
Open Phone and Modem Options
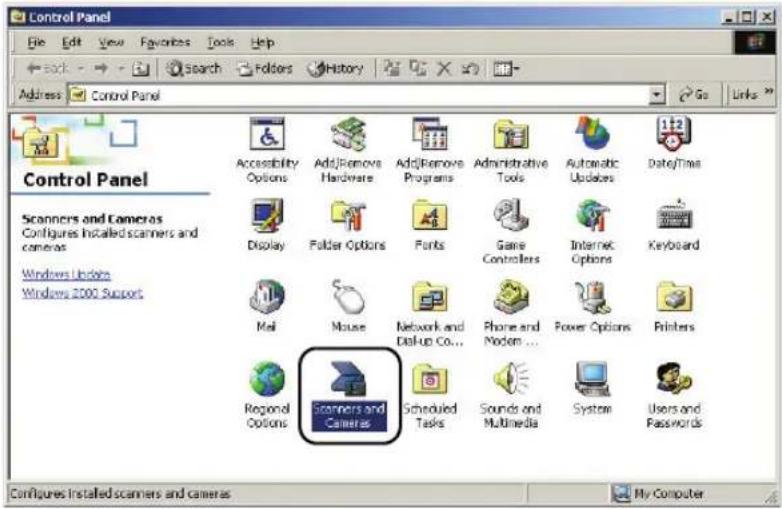click(511, 313)
